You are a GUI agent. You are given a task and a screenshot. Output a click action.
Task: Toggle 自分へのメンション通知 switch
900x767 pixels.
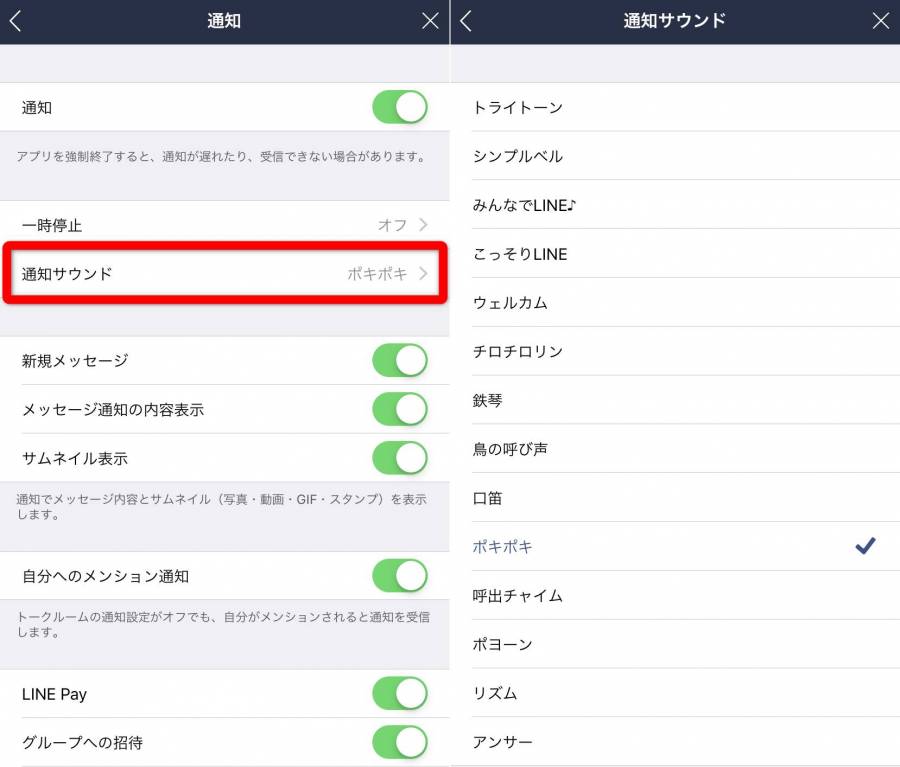coord(399,576)
